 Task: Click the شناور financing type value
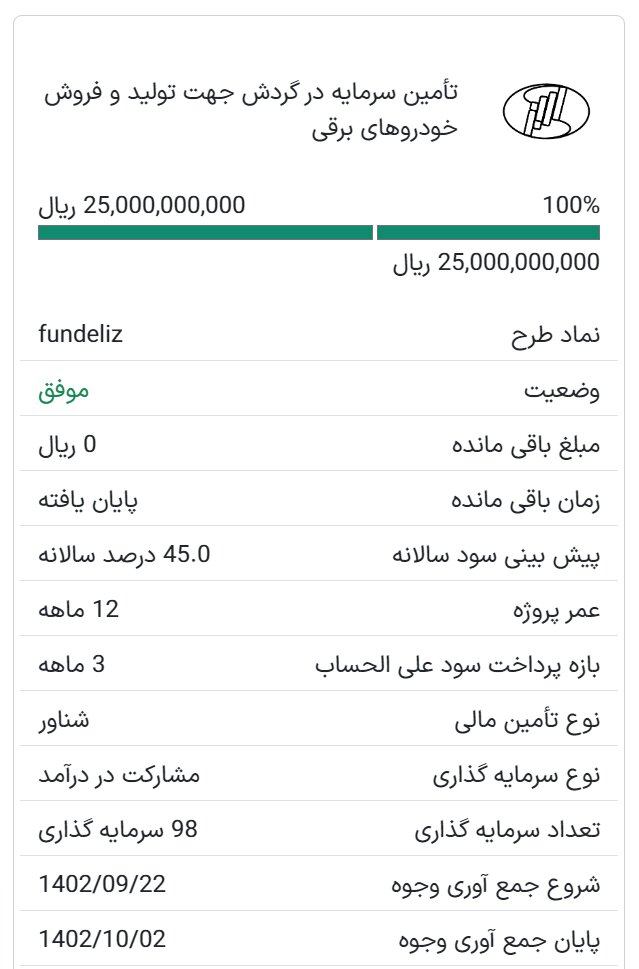[x=67, y=721]
